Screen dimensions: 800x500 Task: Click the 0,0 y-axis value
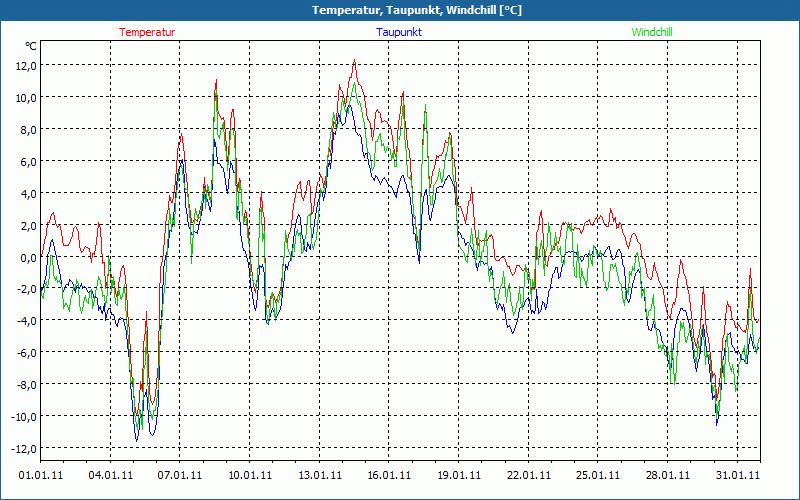(x=29, y=258)
